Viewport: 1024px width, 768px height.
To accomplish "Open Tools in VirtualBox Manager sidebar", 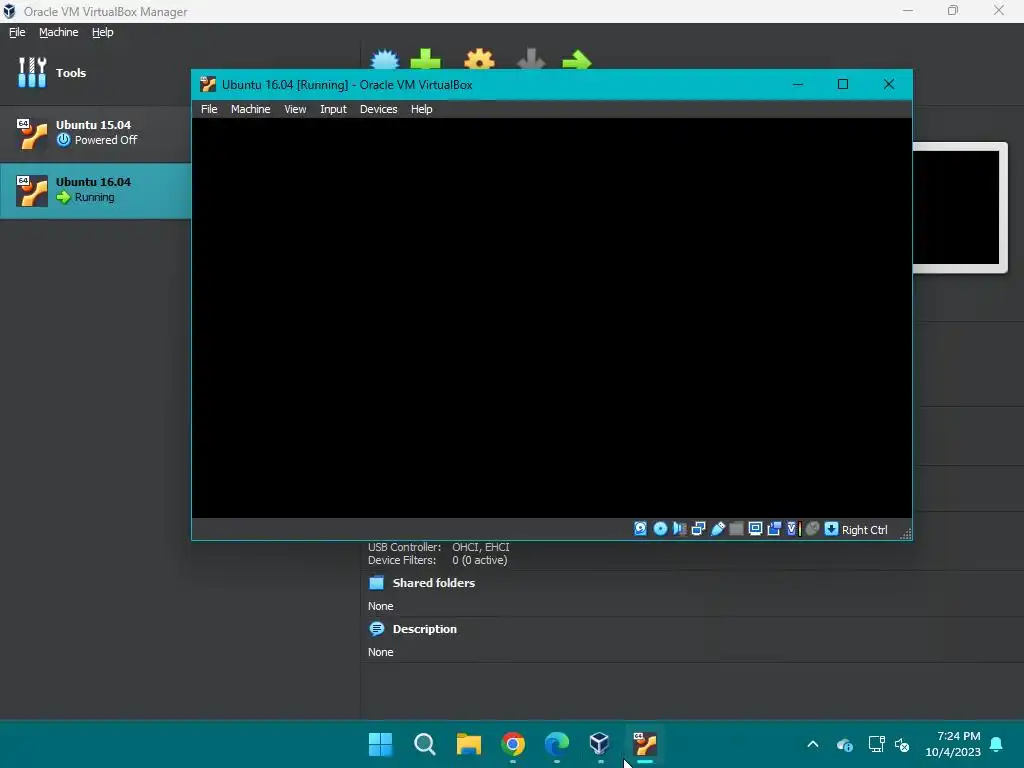I will (x=95, y=72).
